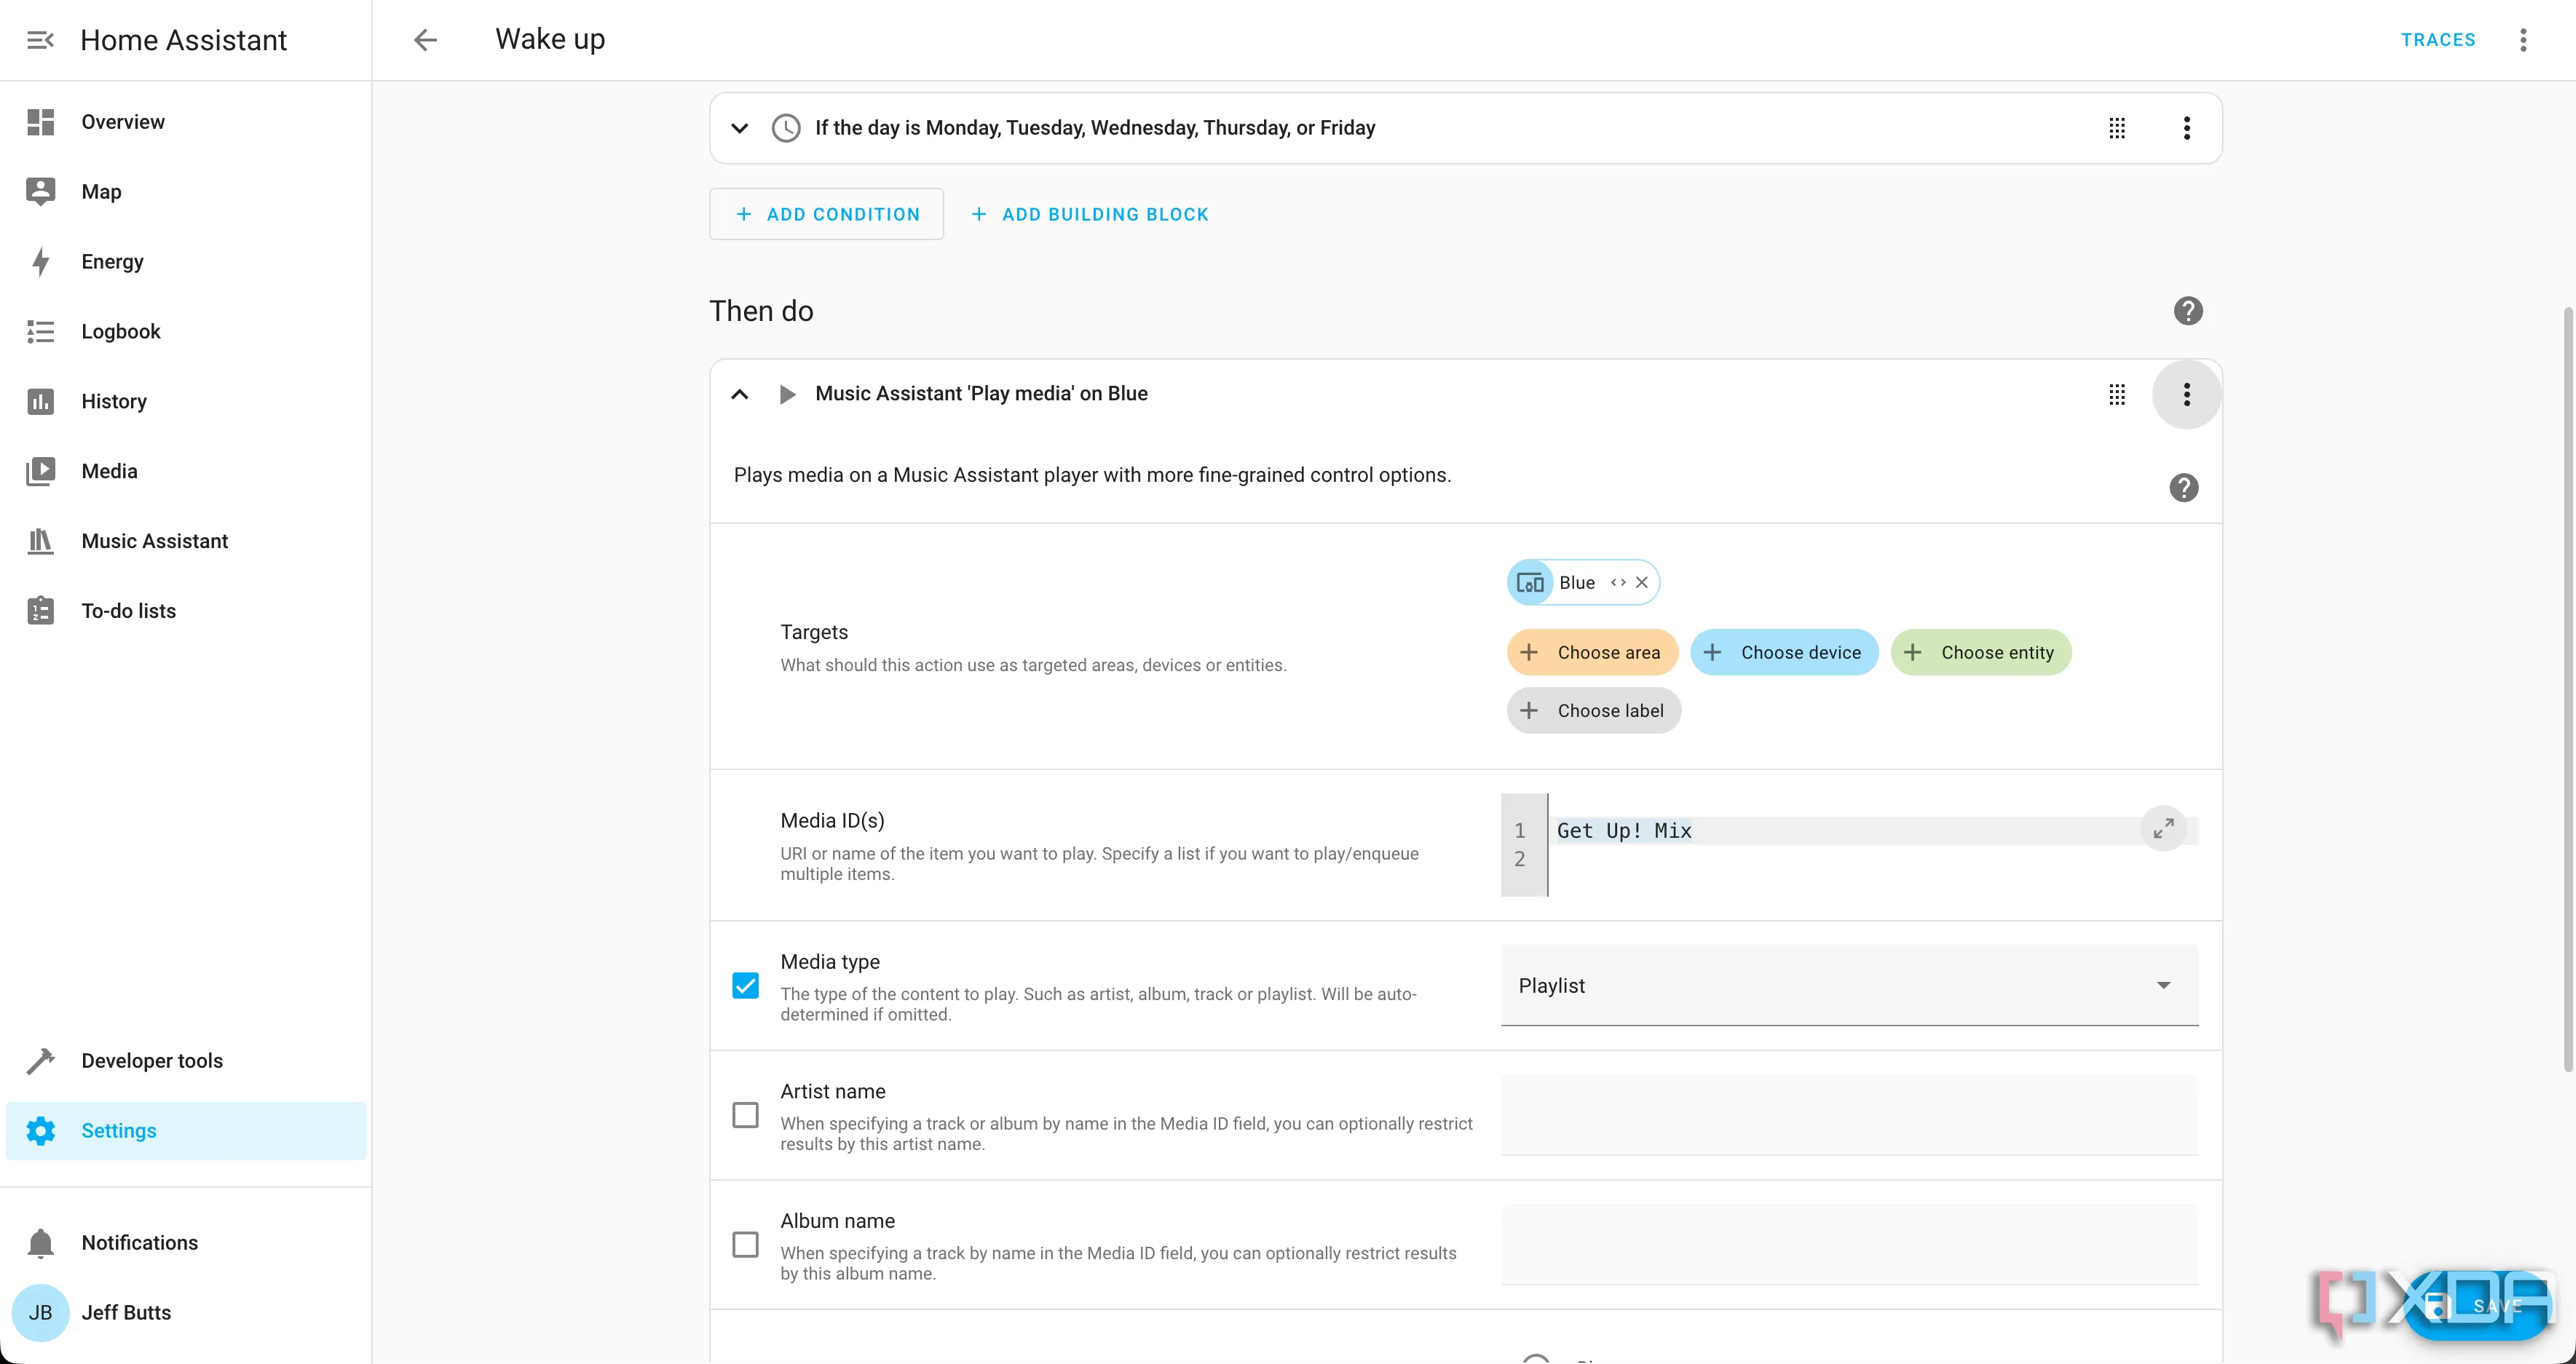
Task: Click the Music Assistant library icon
Action: tap(40, 541)
